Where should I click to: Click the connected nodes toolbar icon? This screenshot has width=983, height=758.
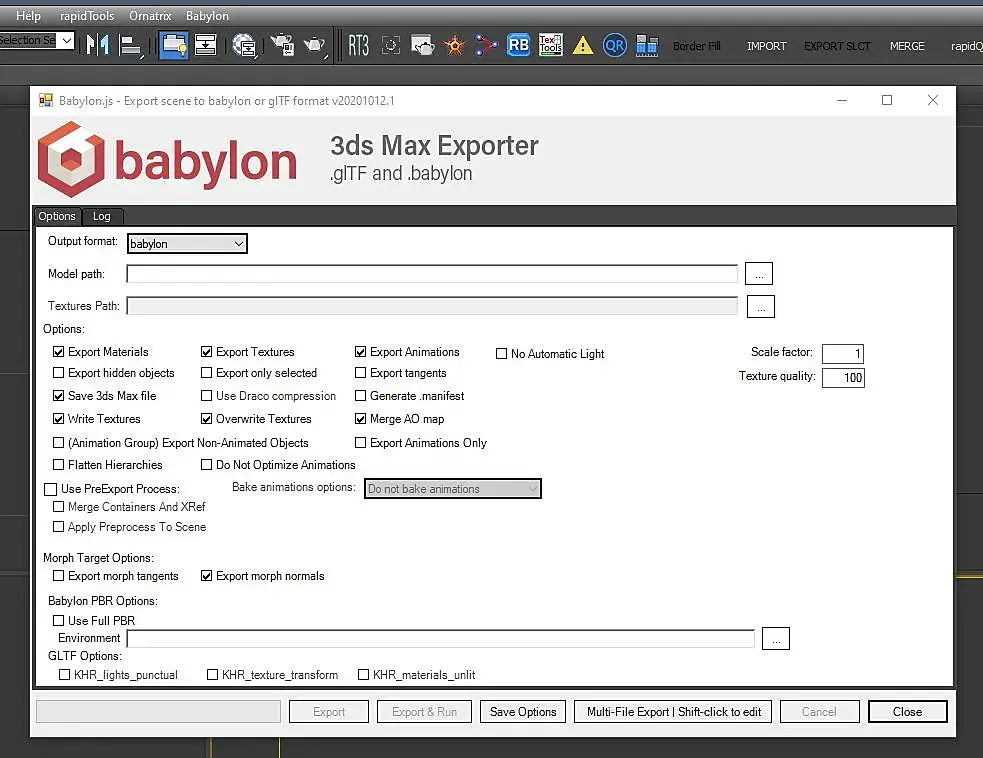coord(486,45)
